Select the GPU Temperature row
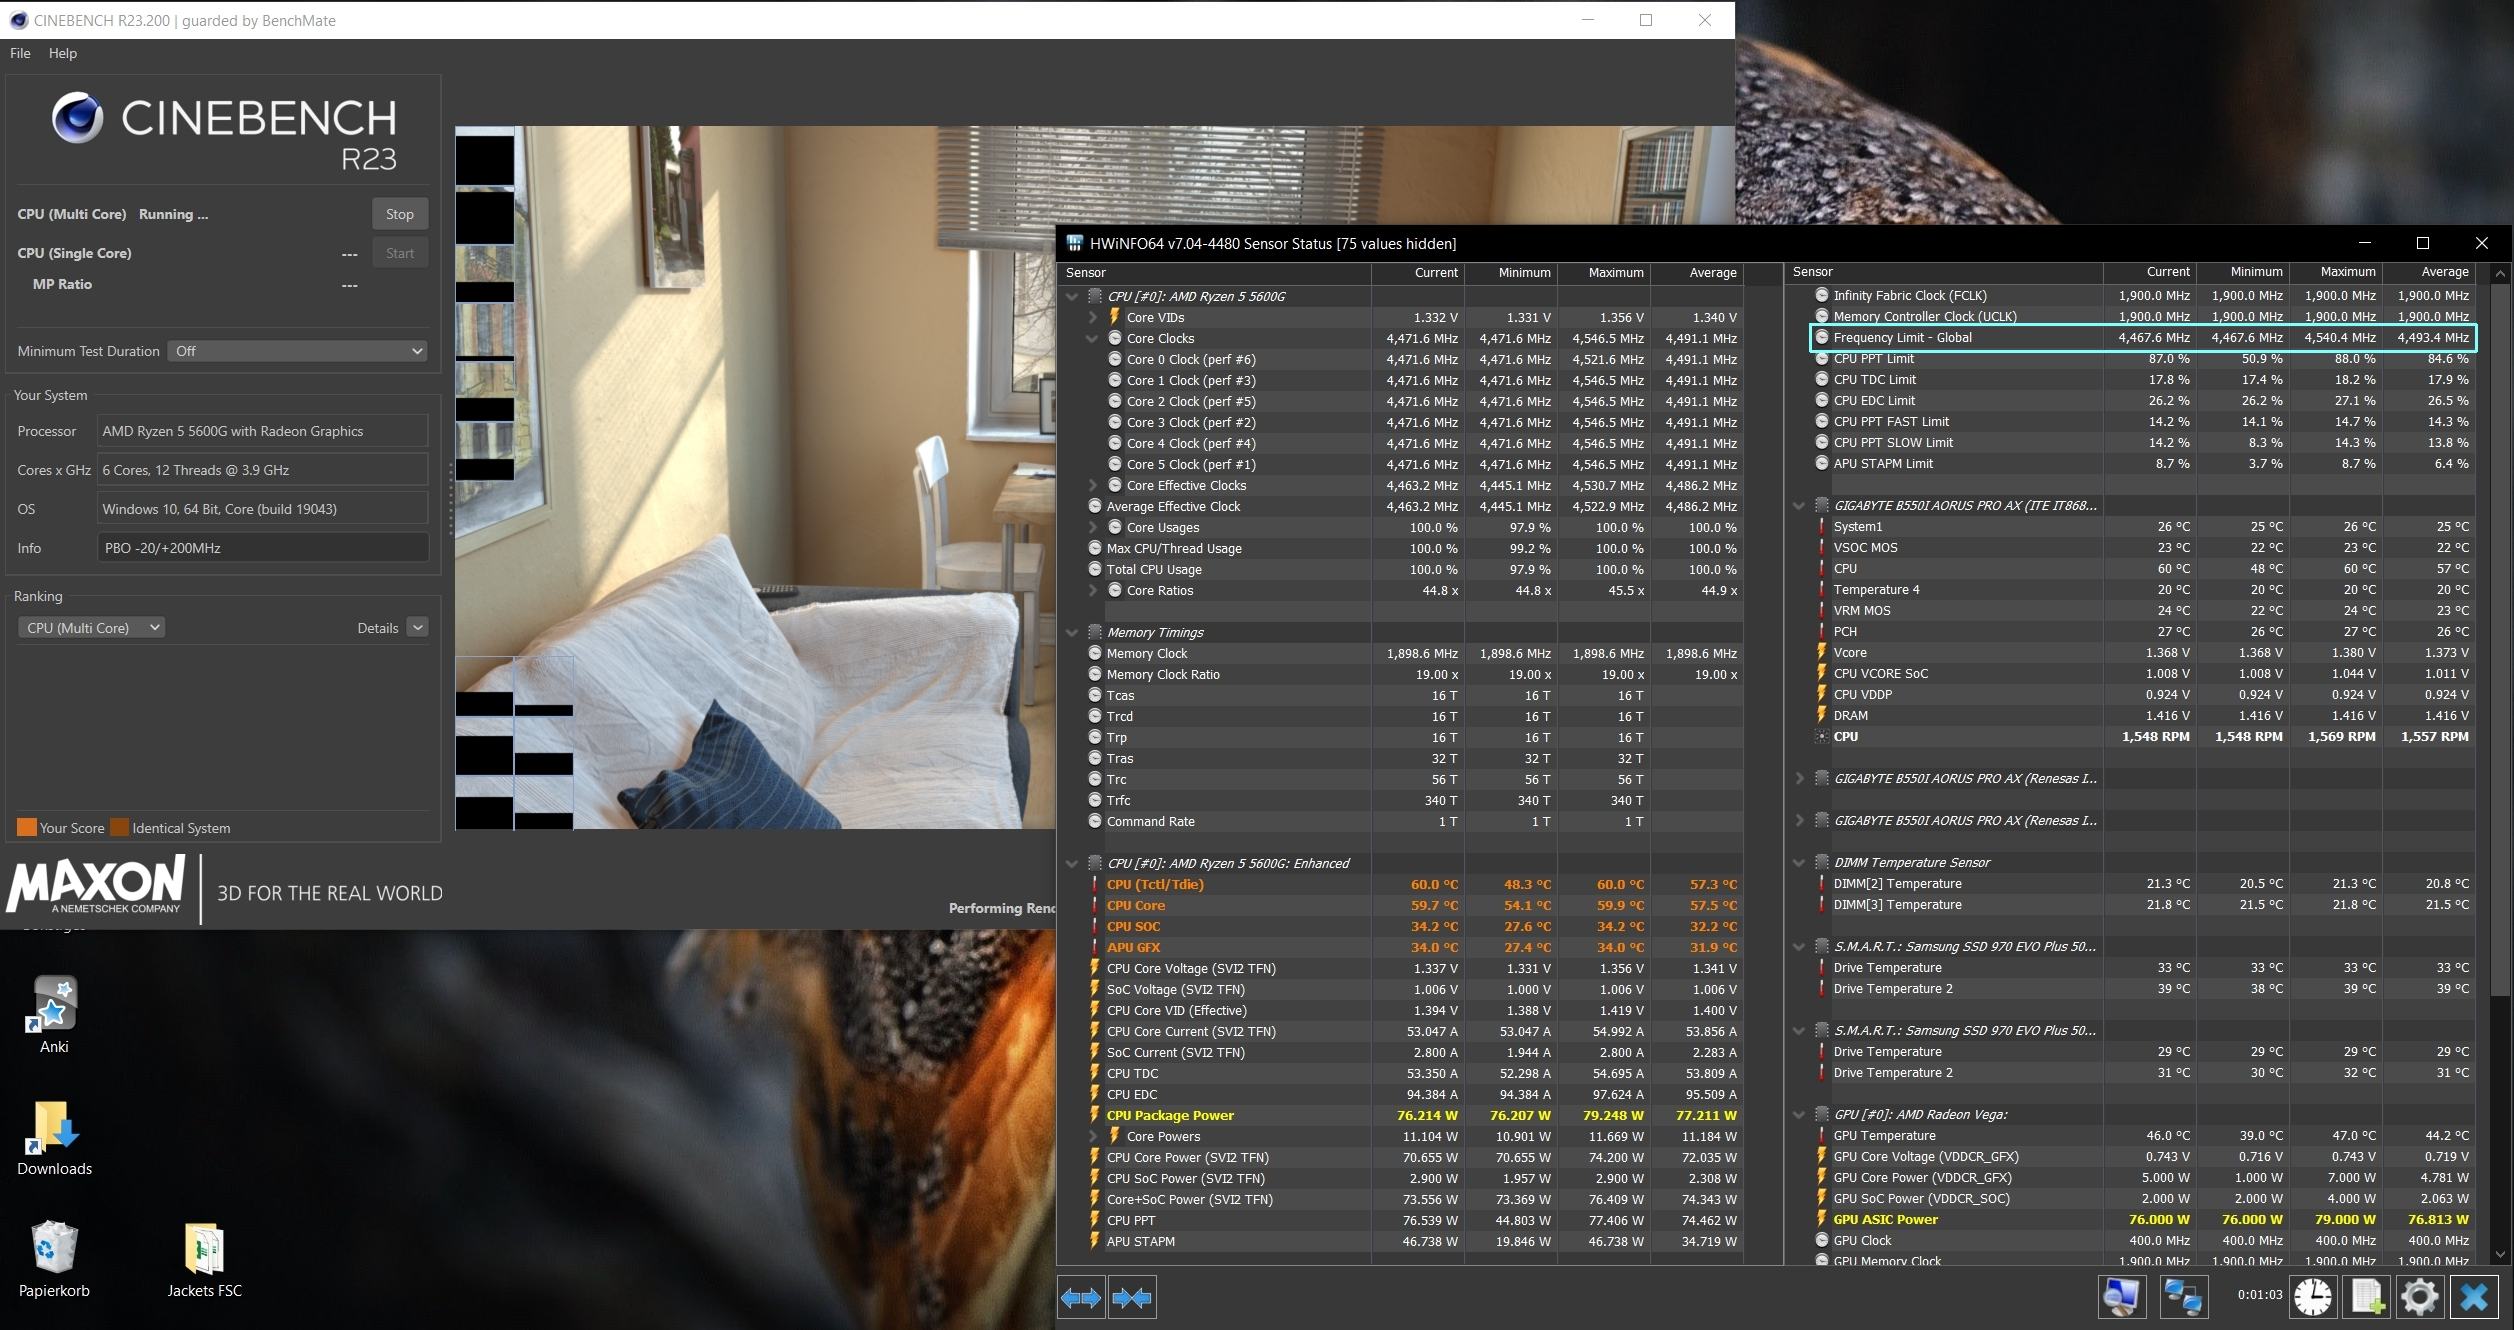This screenshot has width=2514, height=1330. (2143, 1135)
